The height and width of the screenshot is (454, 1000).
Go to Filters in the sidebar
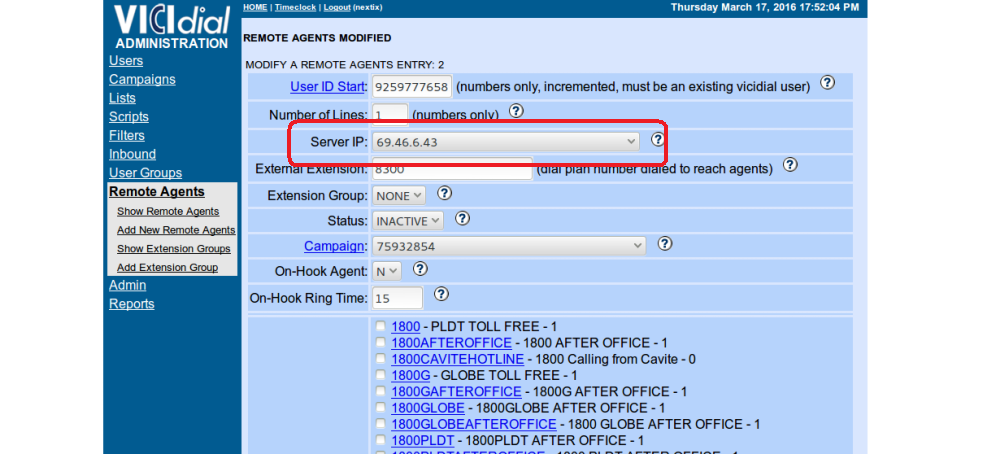127,135
